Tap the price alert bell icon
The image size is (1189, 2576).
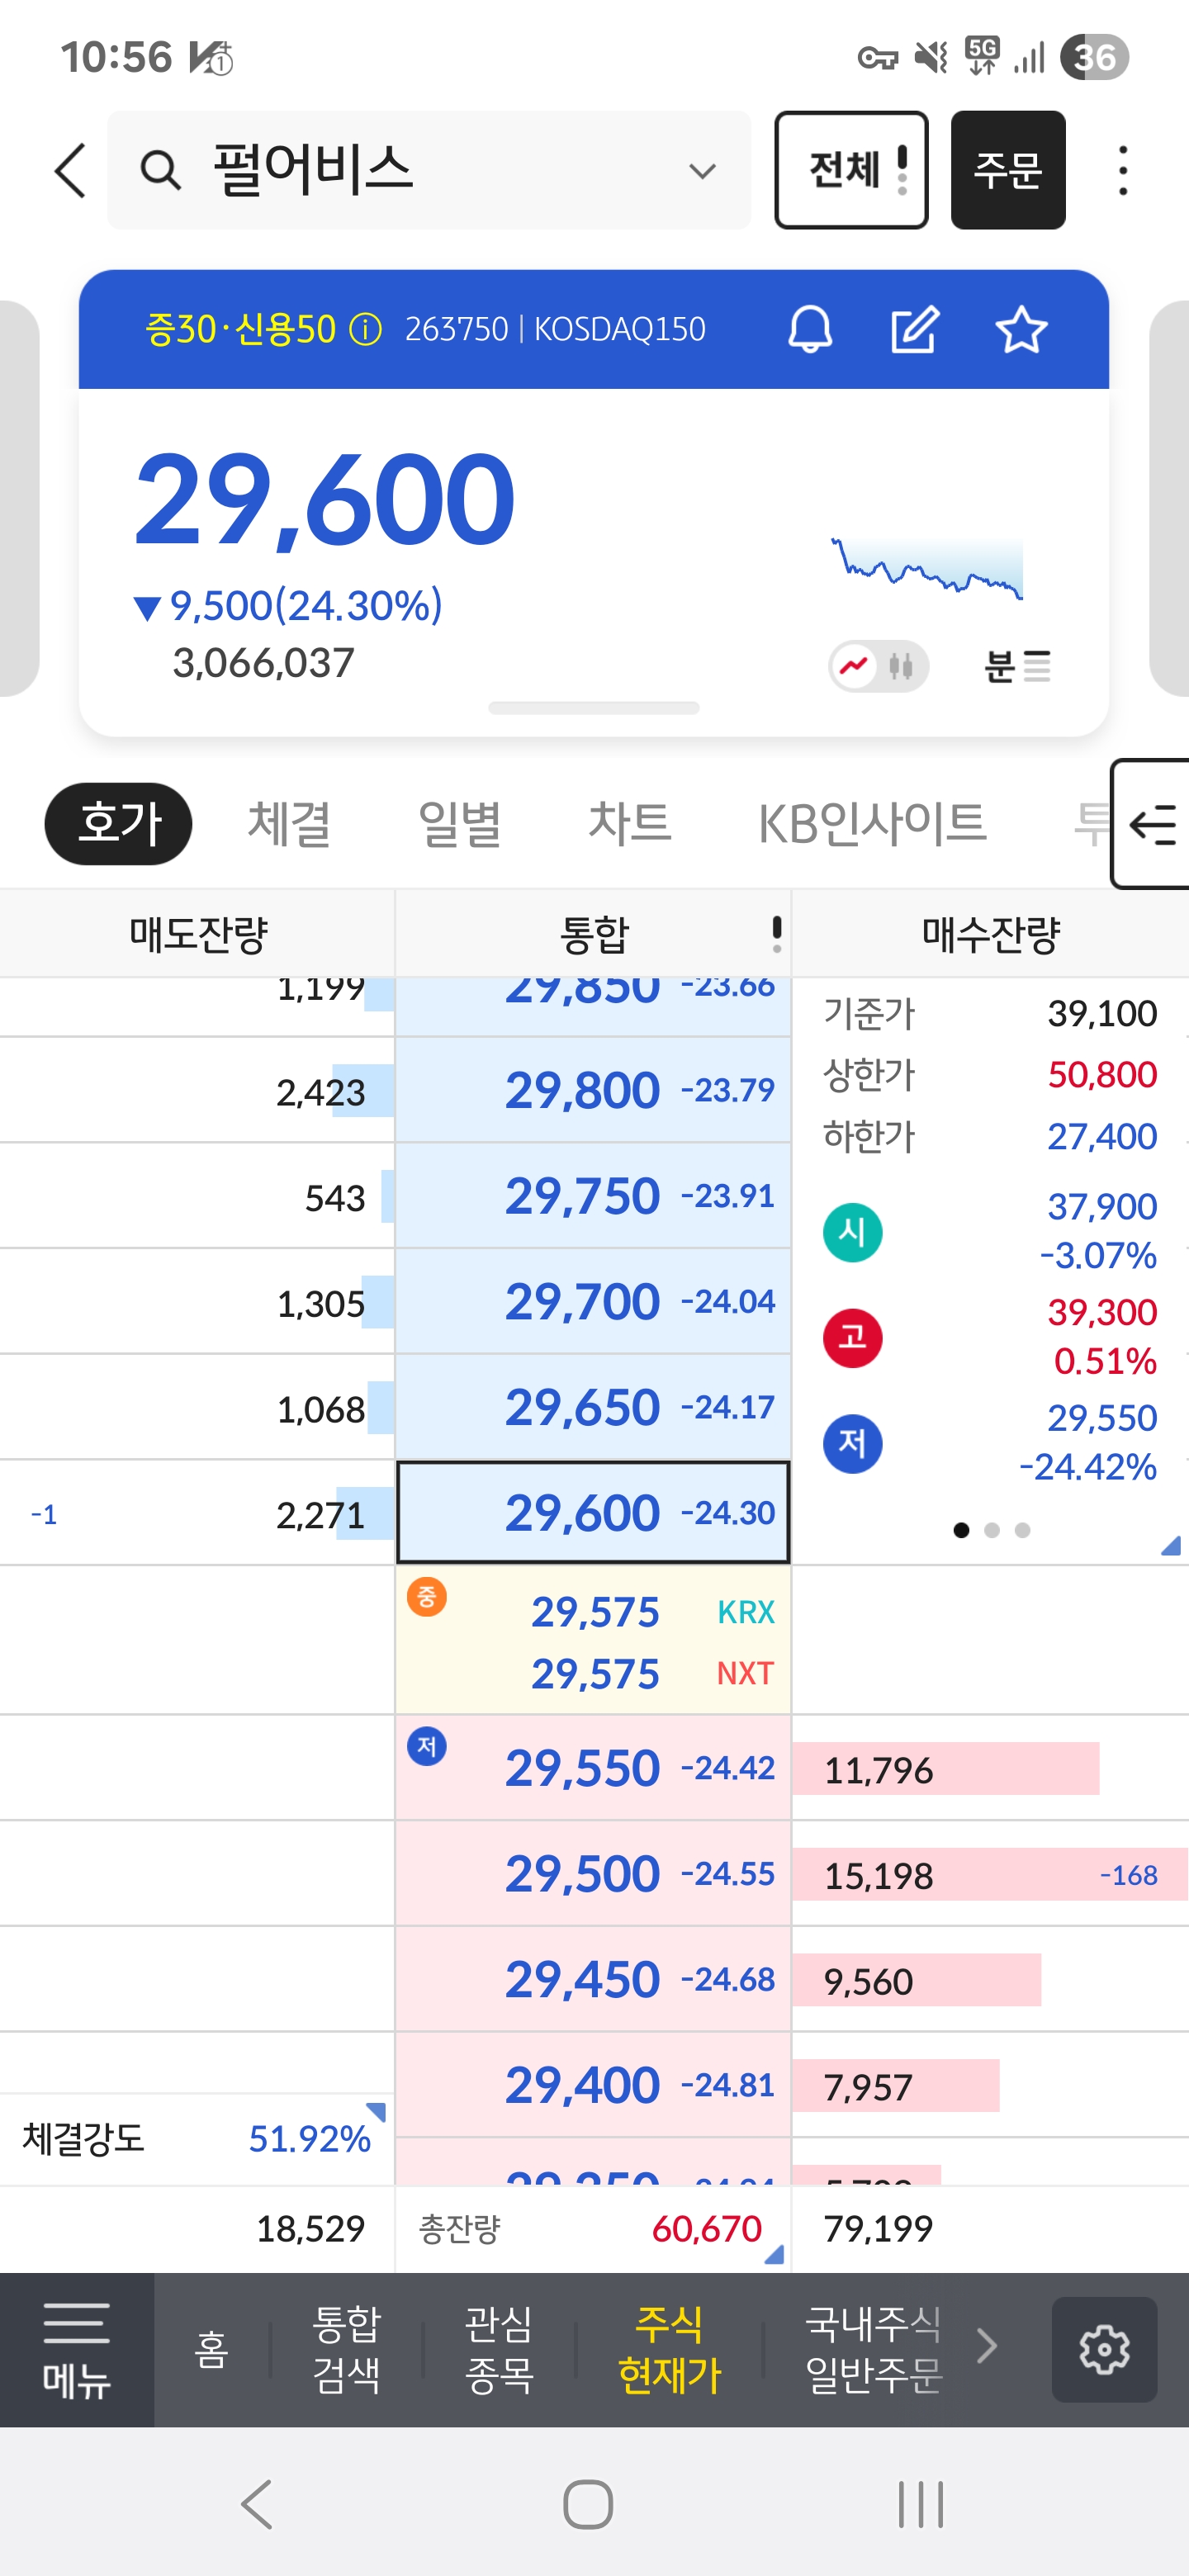click(x=809, y=329)
